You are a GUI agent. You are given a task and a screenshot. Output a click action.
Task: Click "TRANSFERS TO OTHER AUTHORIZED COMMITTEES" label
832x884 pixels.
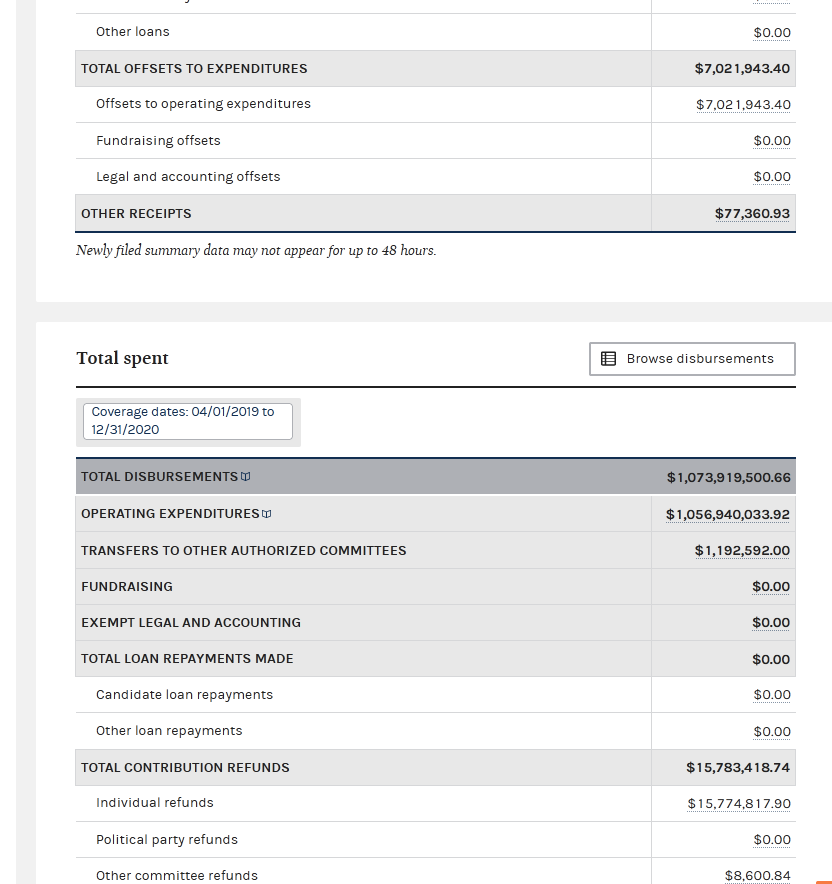click(244, 551)
